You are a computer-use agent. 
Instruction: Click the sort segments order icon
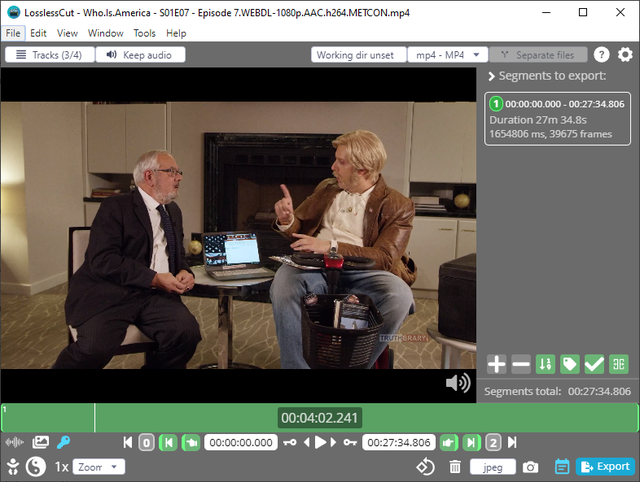(x=545, y=365)
